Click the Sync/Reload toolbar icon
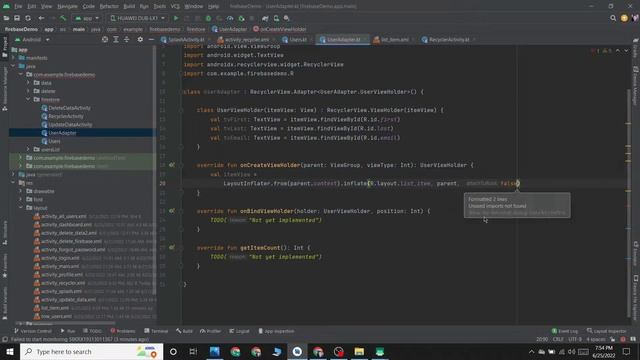 [x=28, y=18]
